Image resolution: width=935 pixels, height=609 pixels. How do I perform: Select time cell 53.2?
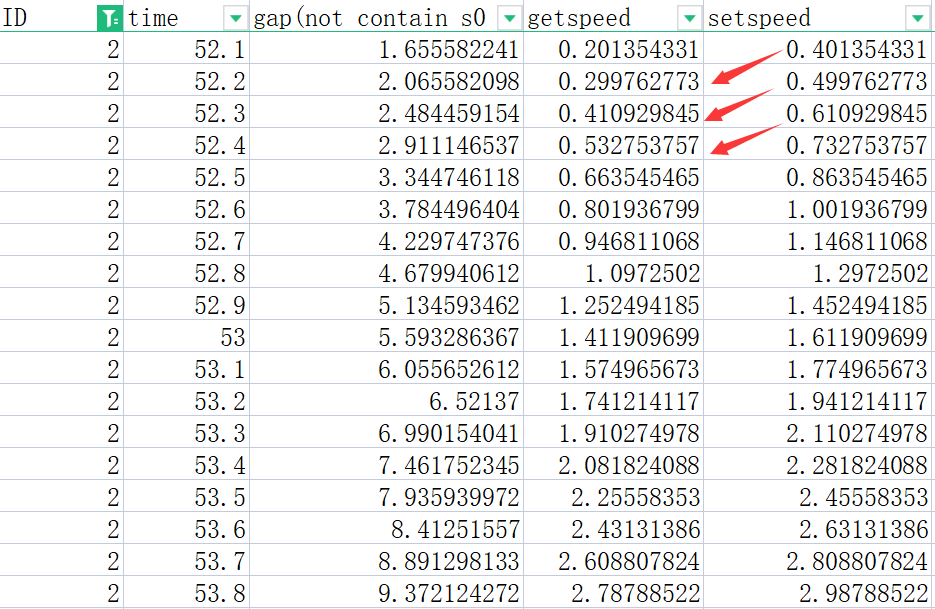(186, 401)
